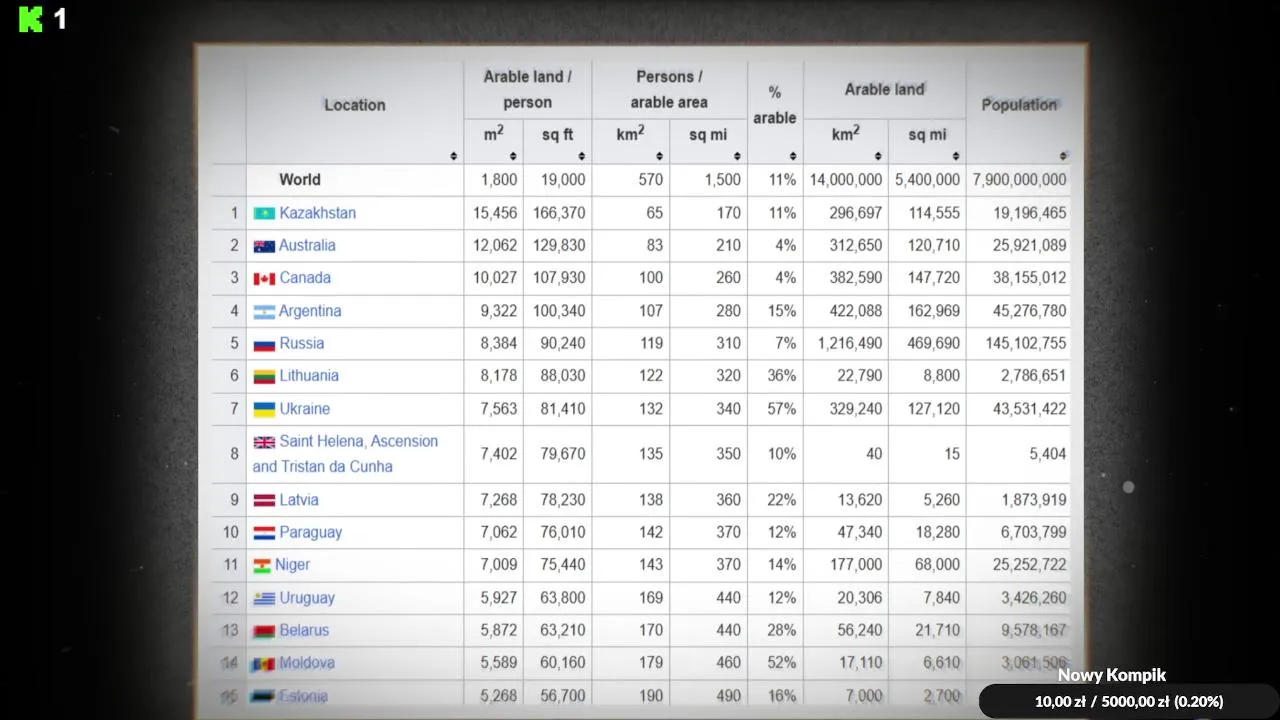Click the Lithuania flag icon
Screen dimensions: 1280x720
pos(264,376)
